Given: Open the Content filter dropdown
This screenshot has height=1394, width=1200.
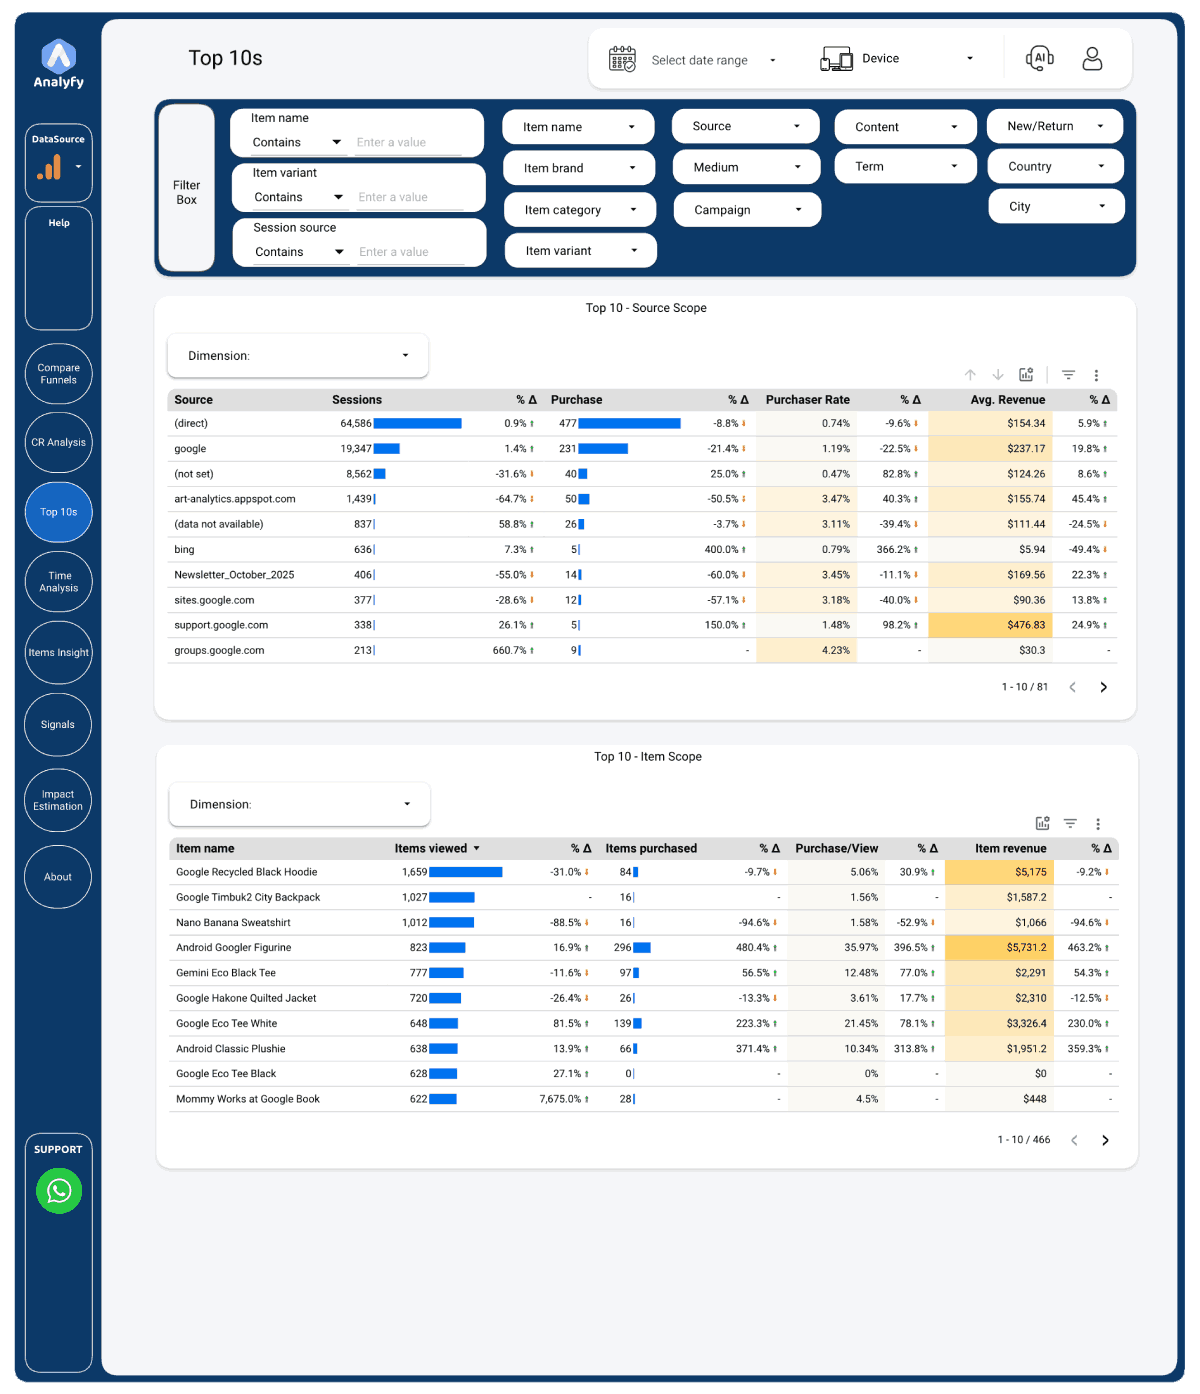Looking at the screenshot, I should pos(905,127).
